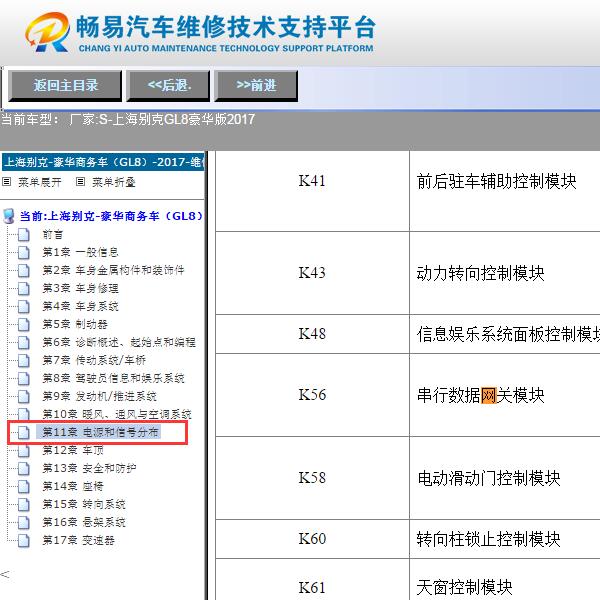Open 第5章 制动器
This screenshot has width=600, height=600.
(75, 324)
